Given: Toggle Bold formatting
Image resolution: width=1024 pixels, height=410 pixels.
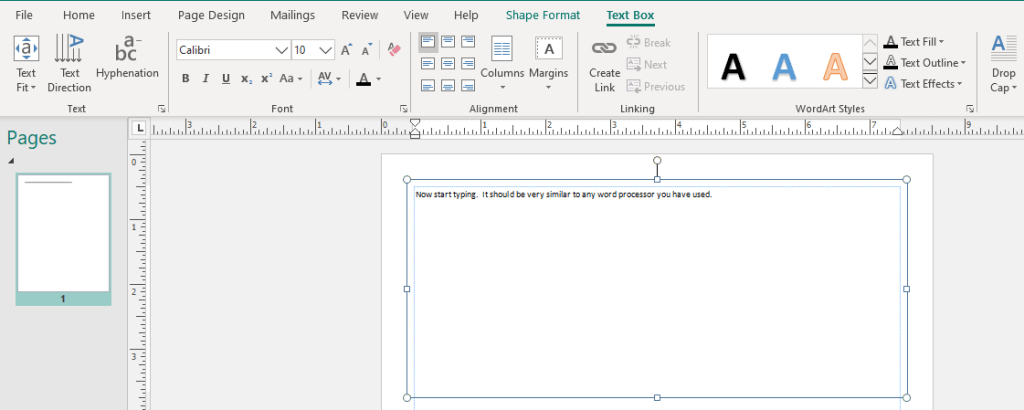Looking at the screenshot, I should 186,78.
